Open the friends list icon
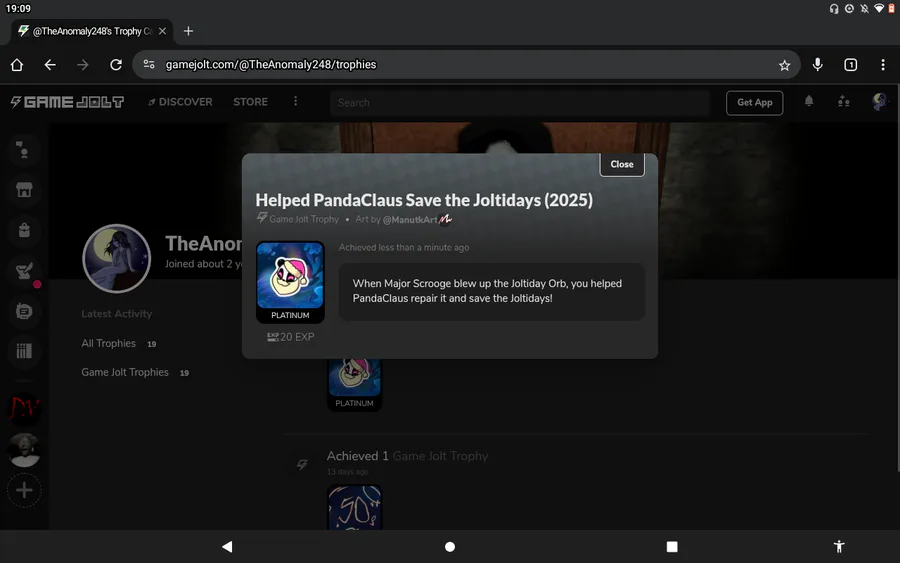Viewport: 900px width, 563px height. click(843, 102)
